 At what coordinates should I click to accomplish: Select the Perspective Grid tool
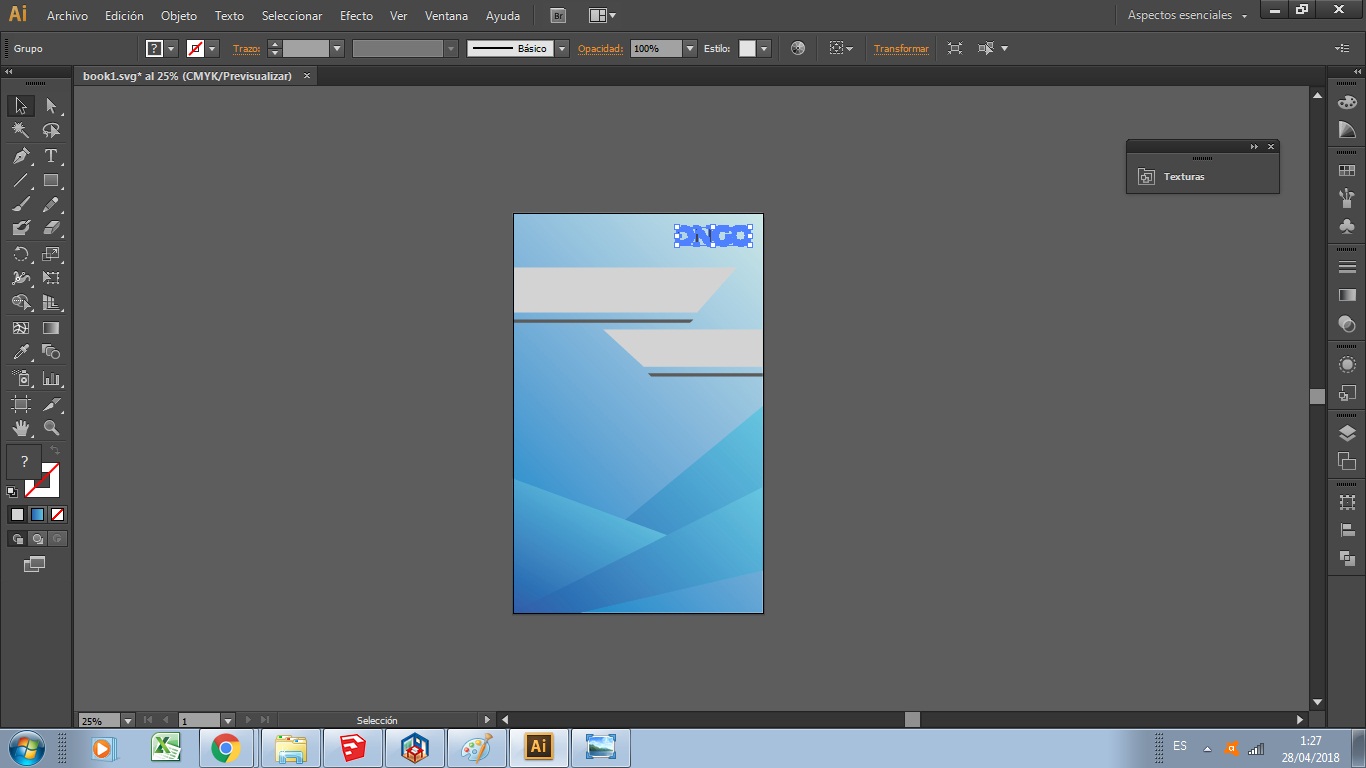point(51,302)
